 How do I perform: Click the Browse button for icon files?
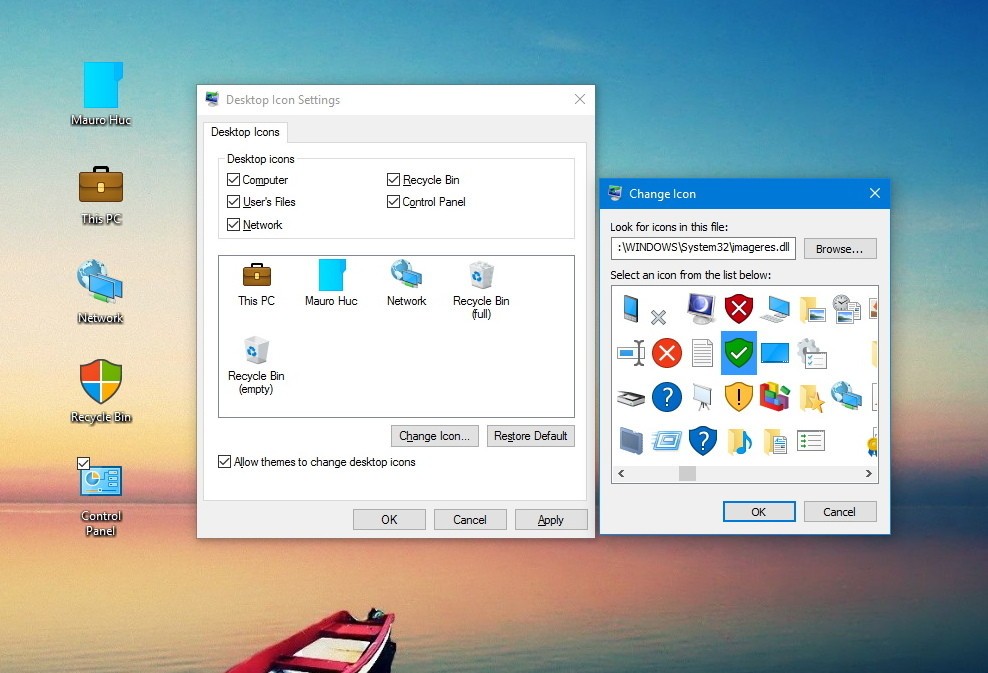[840, 248]
